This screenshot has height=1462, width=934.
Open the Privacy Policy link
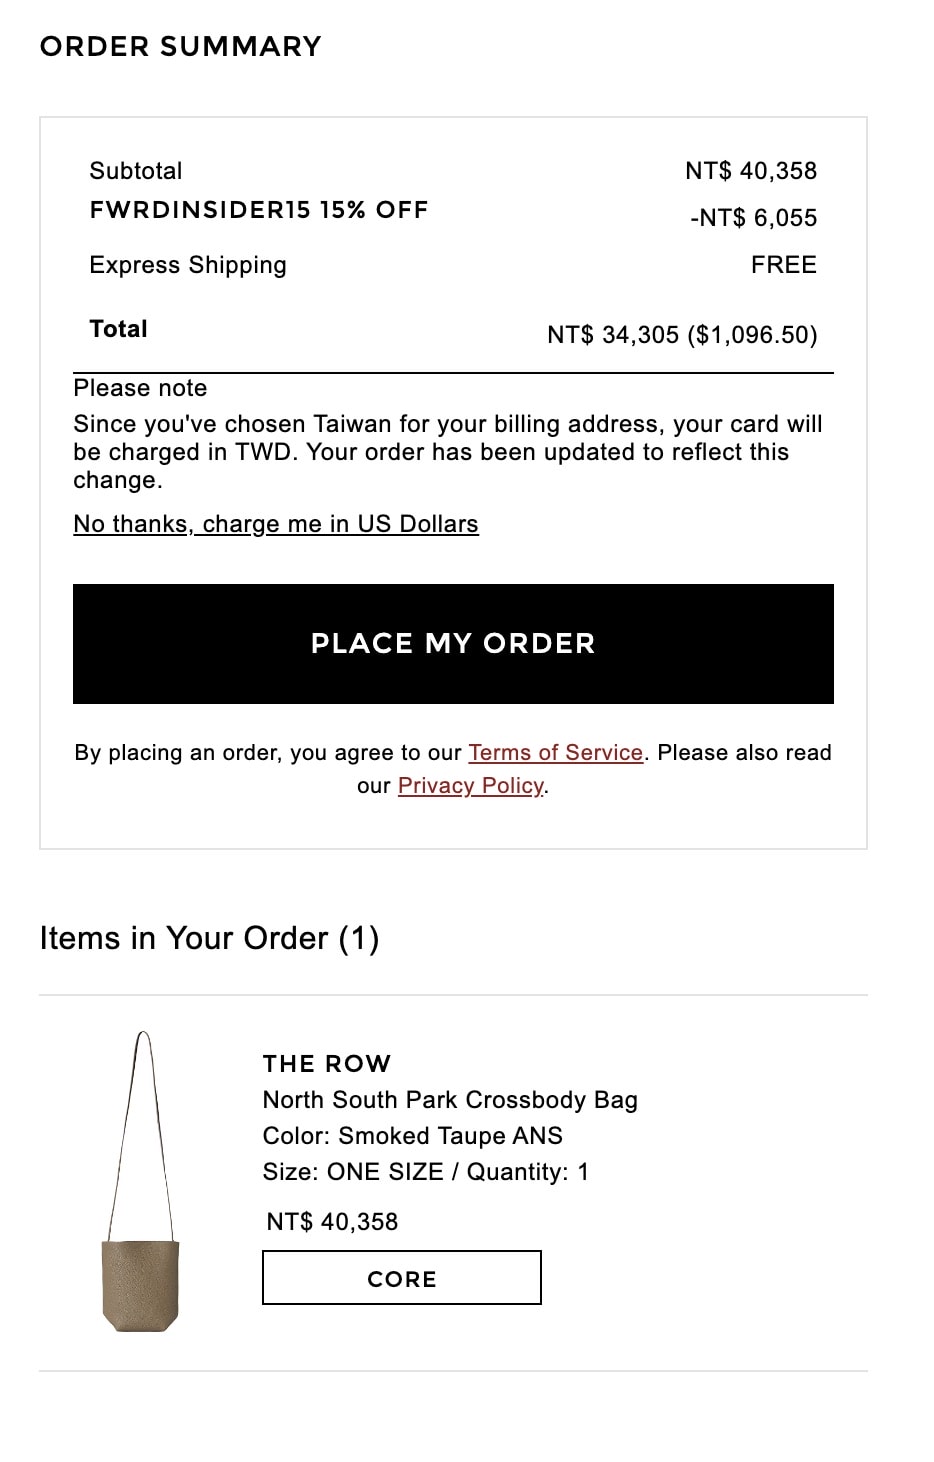tap(471, 786)
